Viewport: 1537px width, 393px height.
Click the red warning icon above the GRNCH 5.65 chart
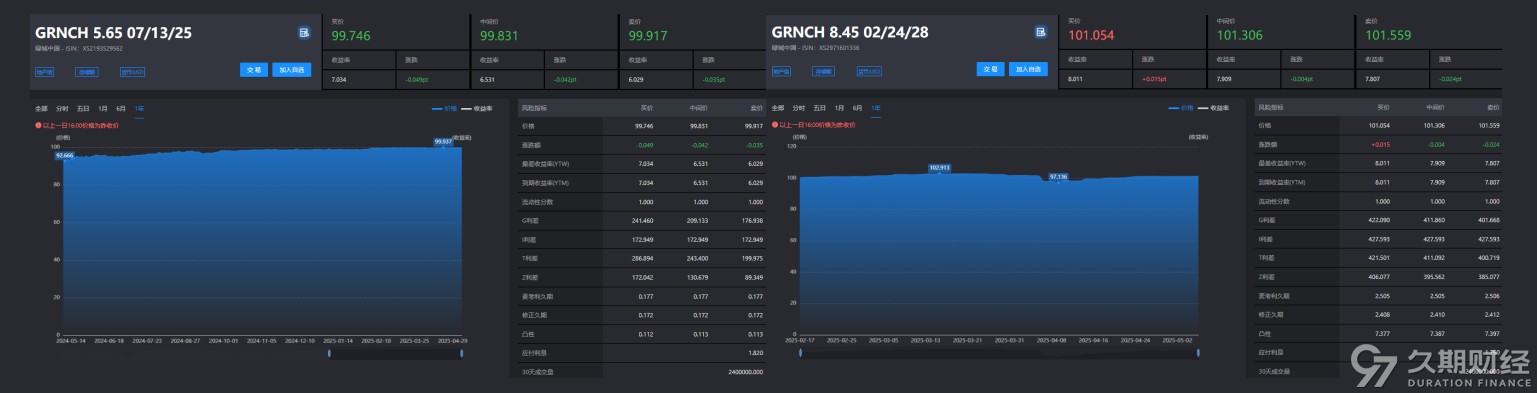click(x=38, y=126)
